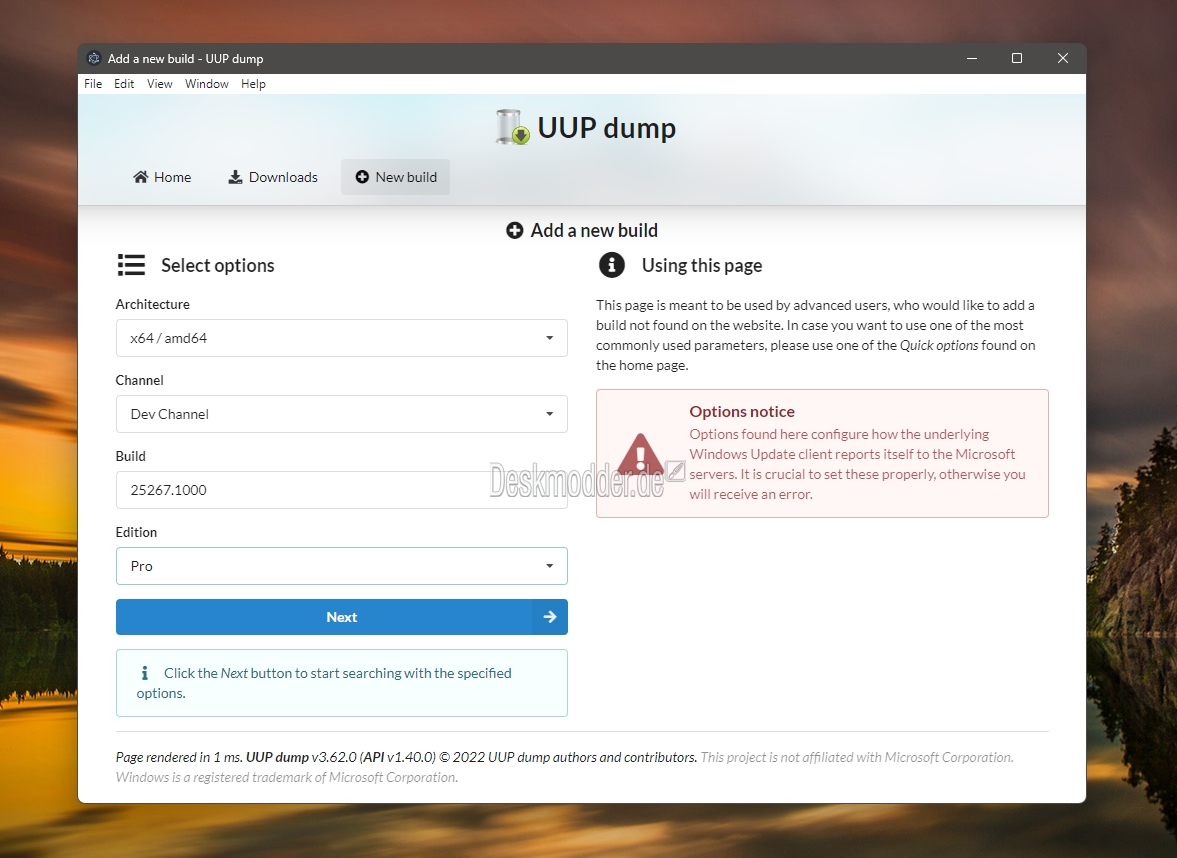The width and height of the screenshot is (1177, 858).
Task: Click the 'UUP dump v3.62.0' footer text
Action: click(x=301, y=757)
